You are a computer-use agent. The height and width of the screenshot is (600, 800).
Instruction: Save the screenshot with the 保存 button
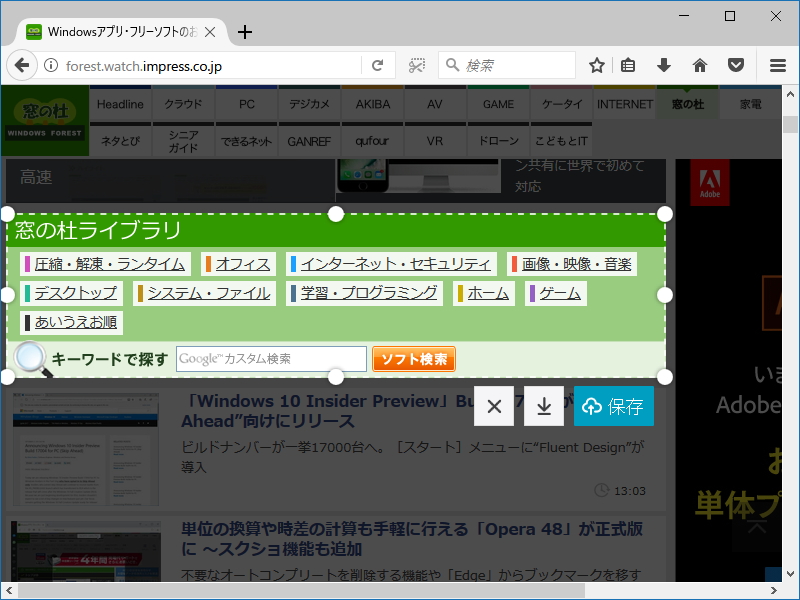[613, 406]
